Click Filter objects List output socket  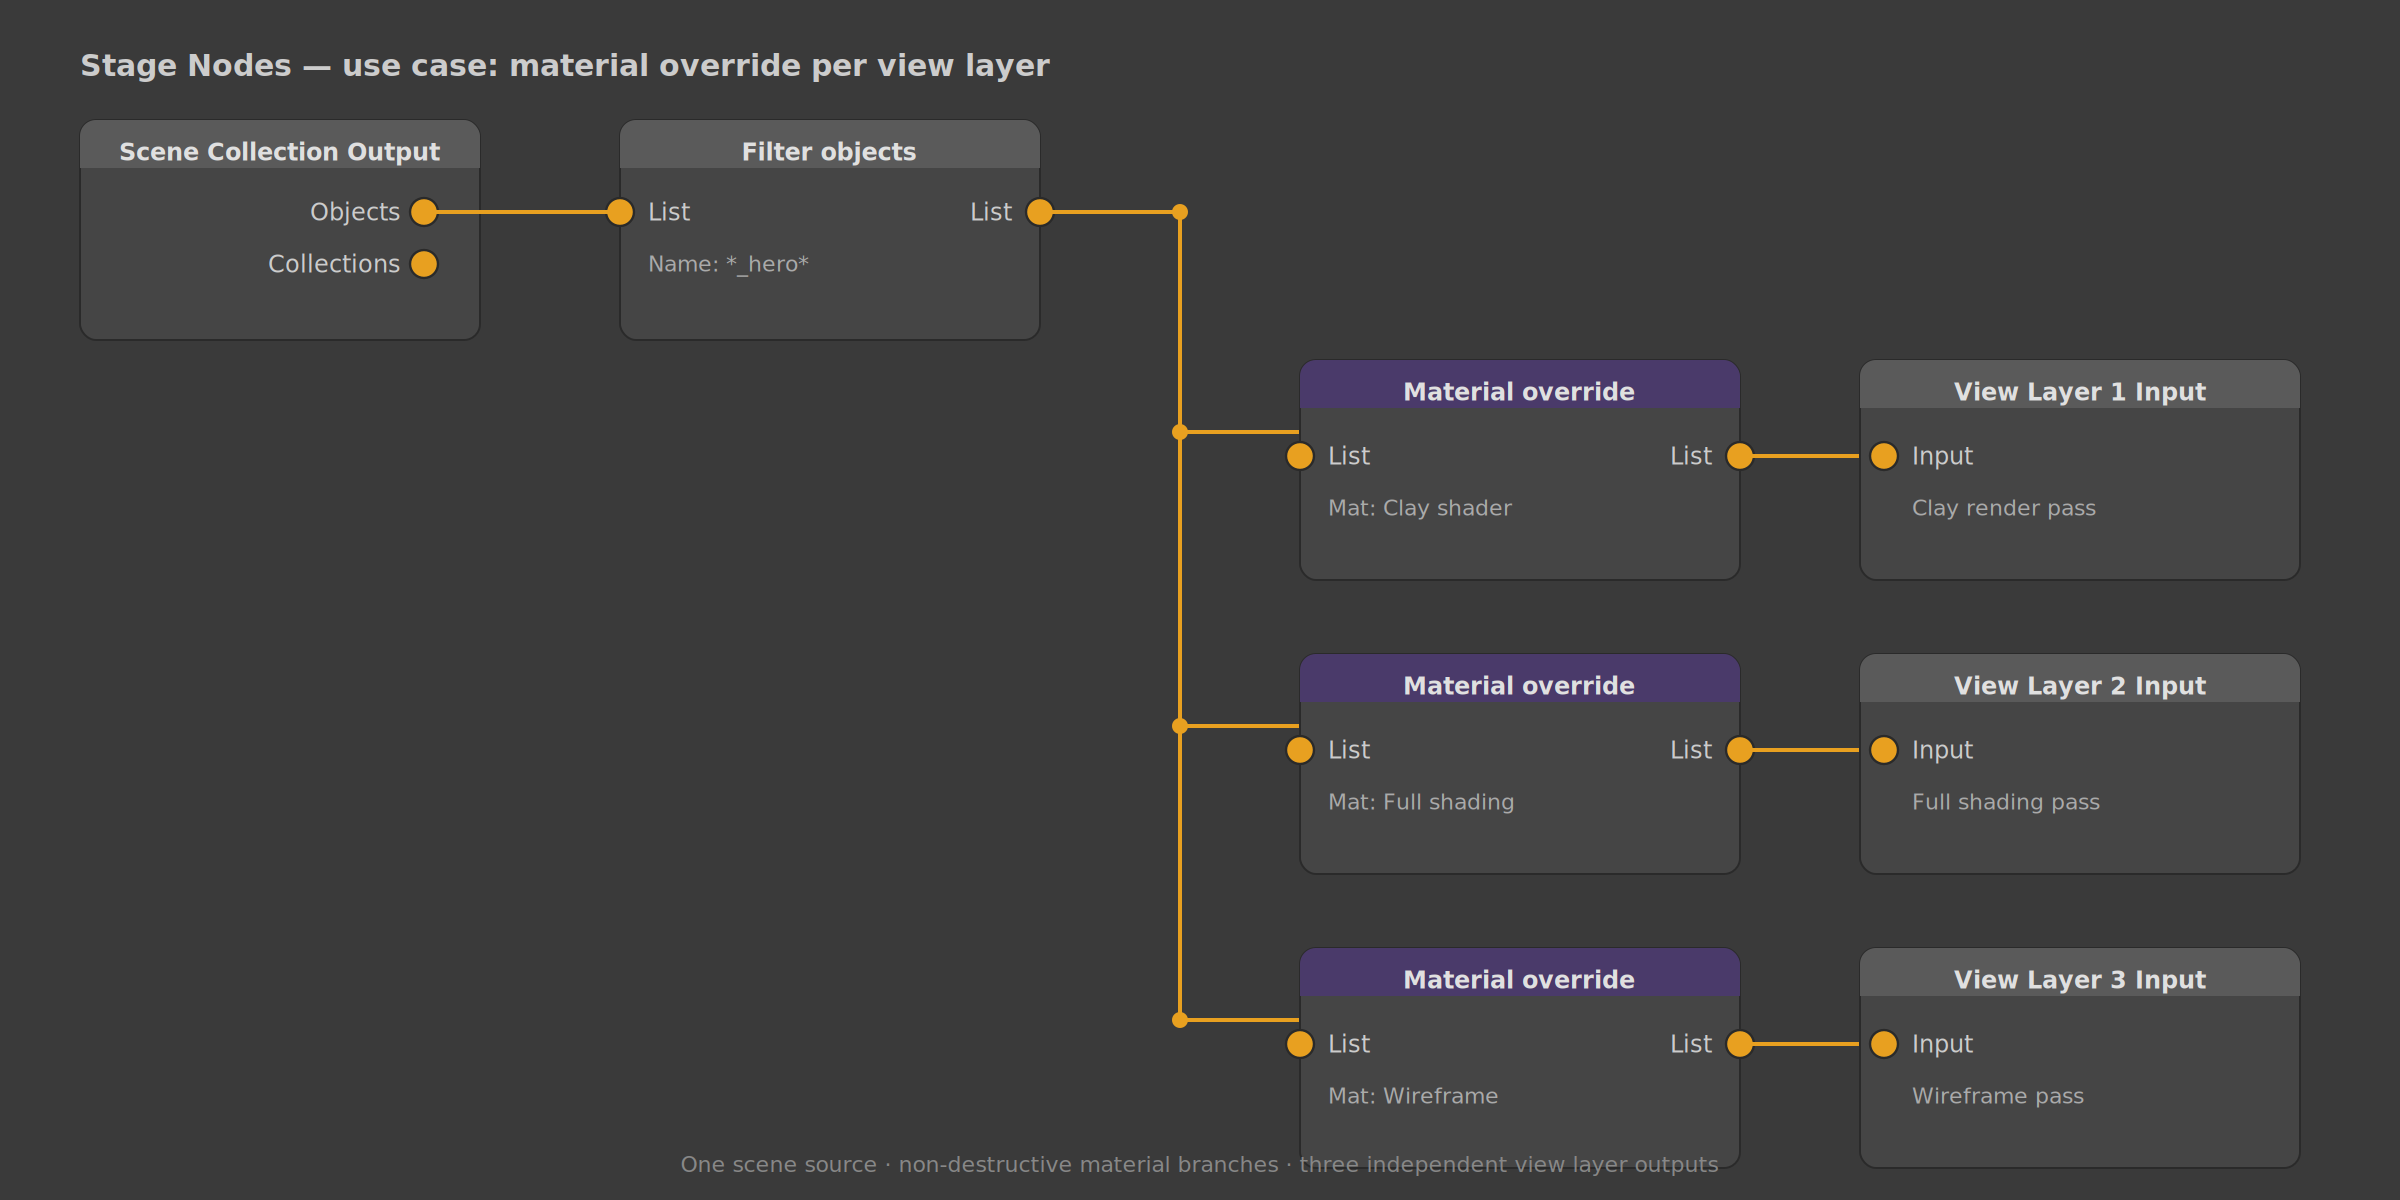click(1040, 212)
